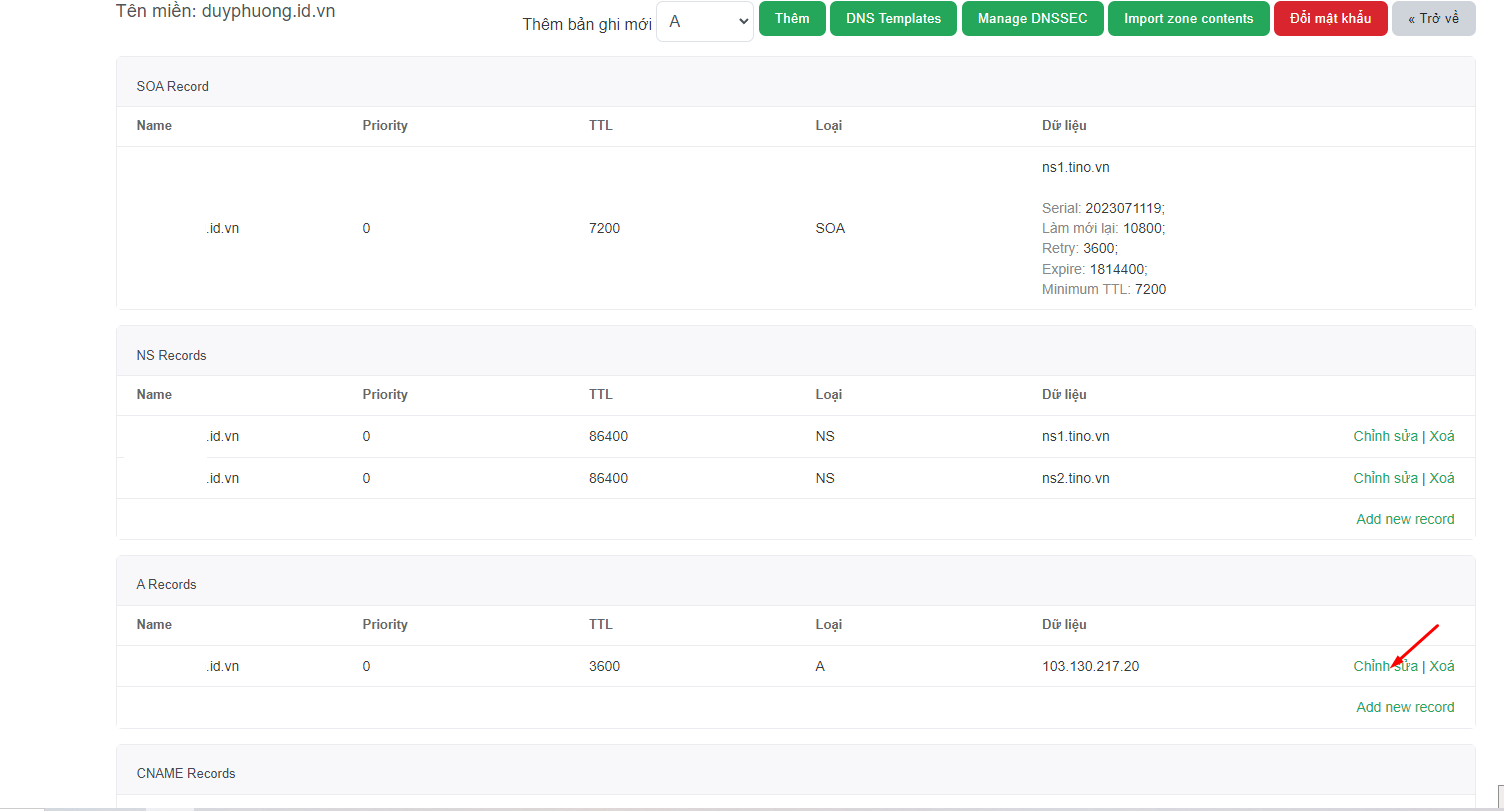Click the Thêm button
This screenshot has width=1504, height=811.
click(x=792, y=19)
